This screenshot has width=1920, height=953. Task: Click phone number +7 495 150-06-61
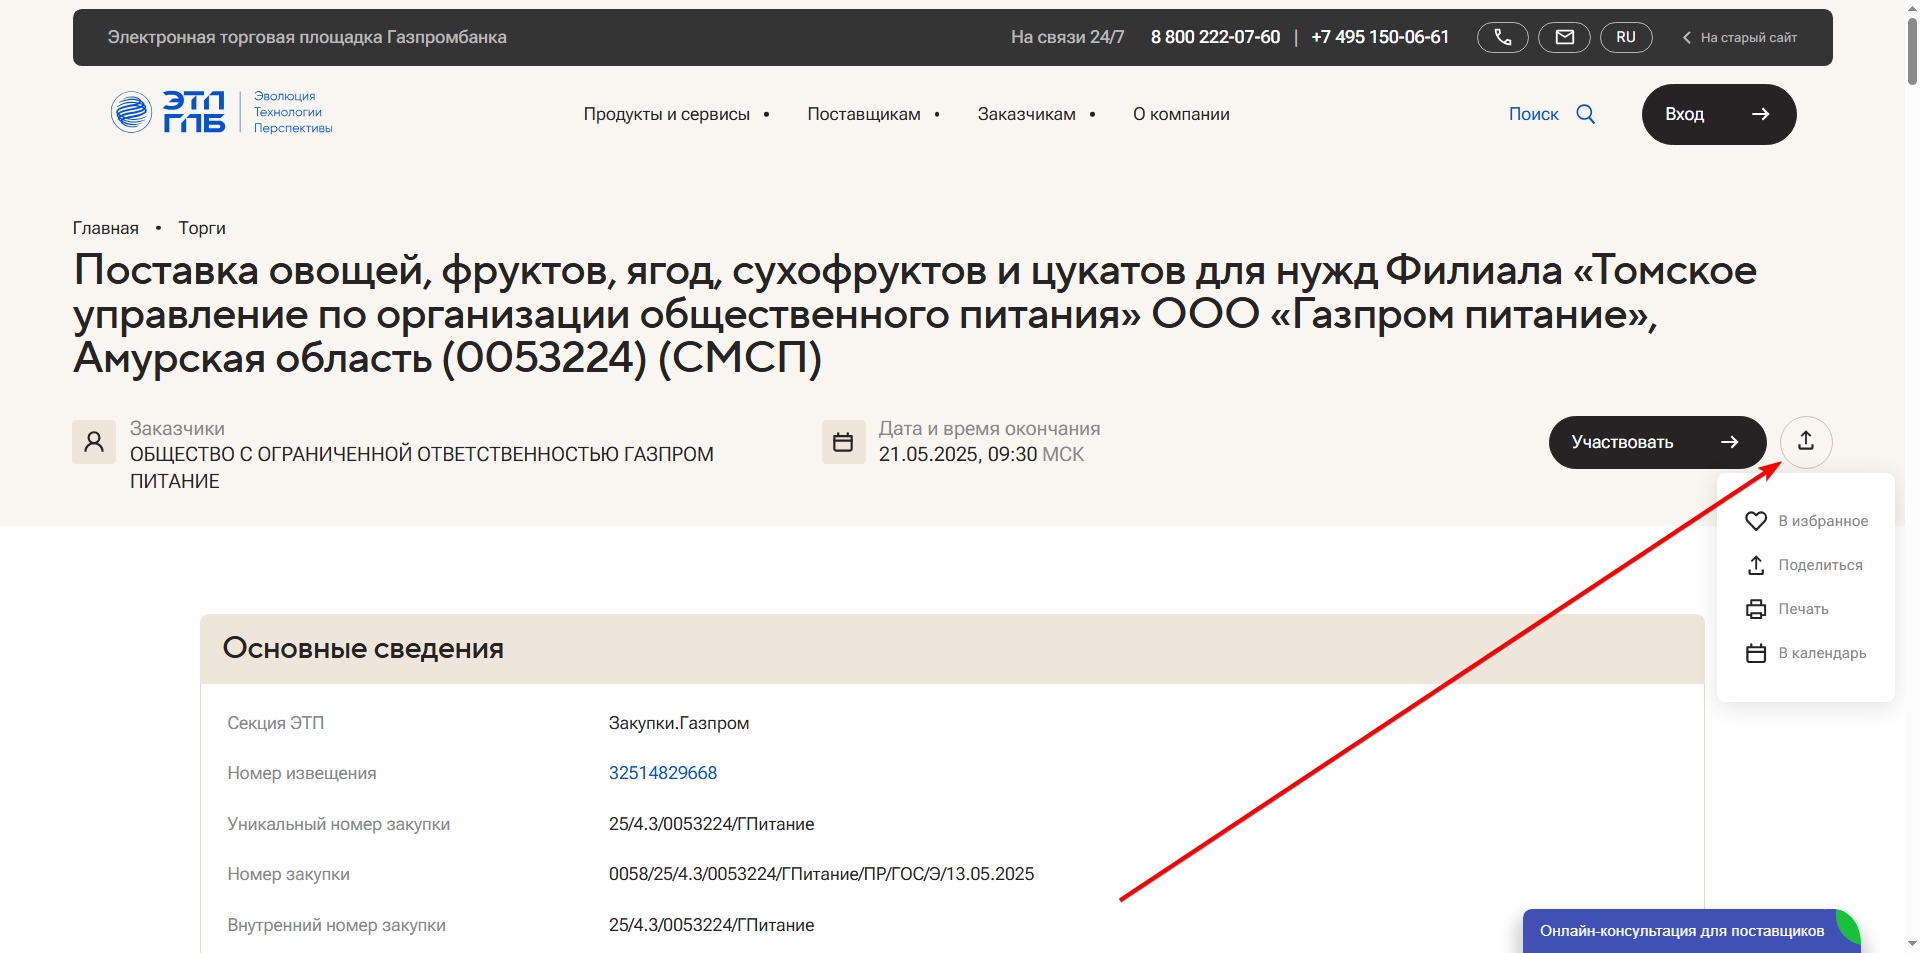click(x=1380, y=37)
